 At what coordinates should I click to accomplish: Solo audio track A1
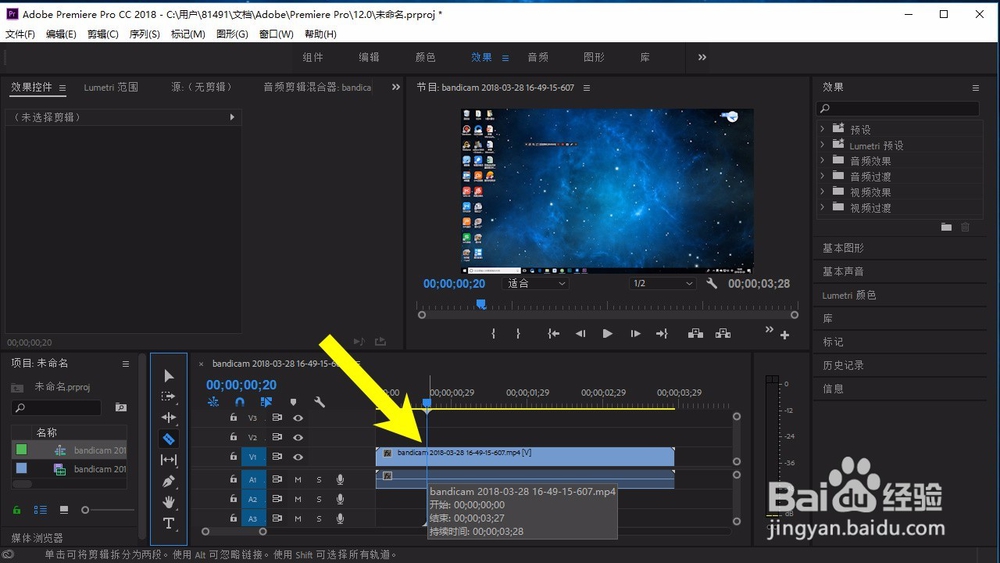click(319, 479)
